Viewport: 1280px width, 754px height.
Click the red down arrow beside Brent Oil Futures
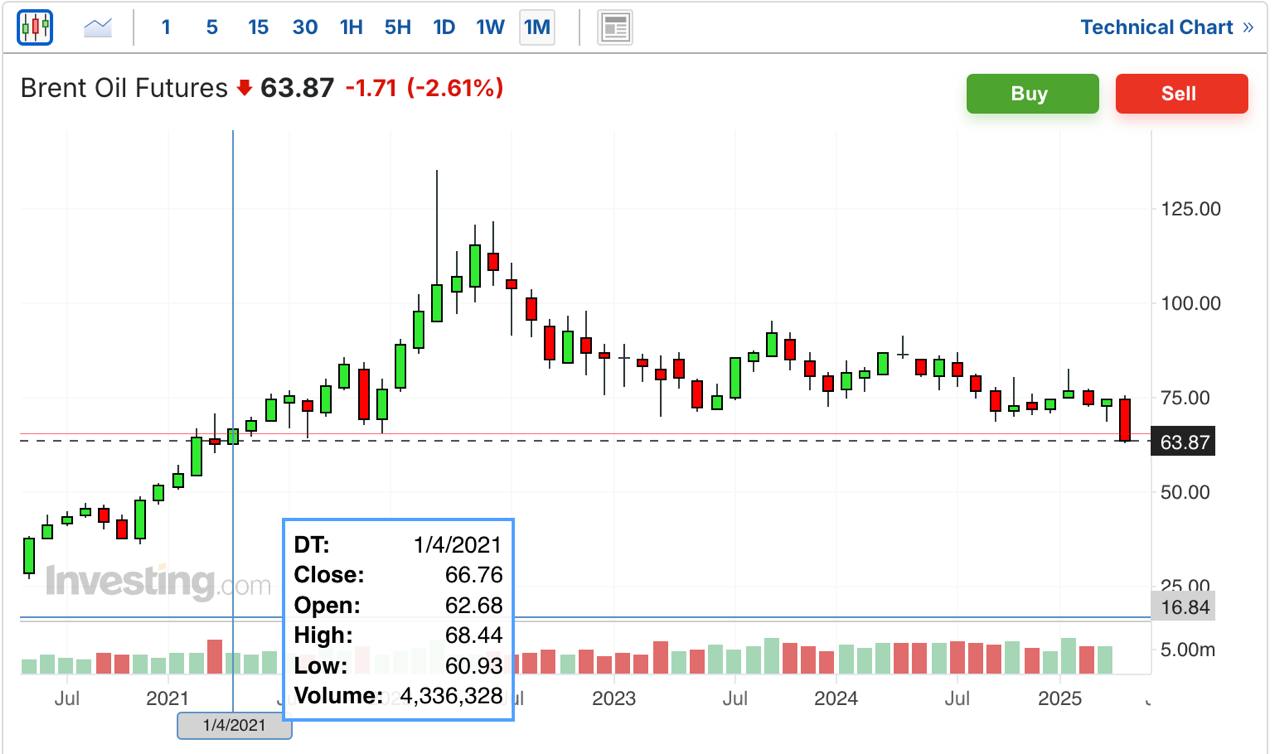244,89
